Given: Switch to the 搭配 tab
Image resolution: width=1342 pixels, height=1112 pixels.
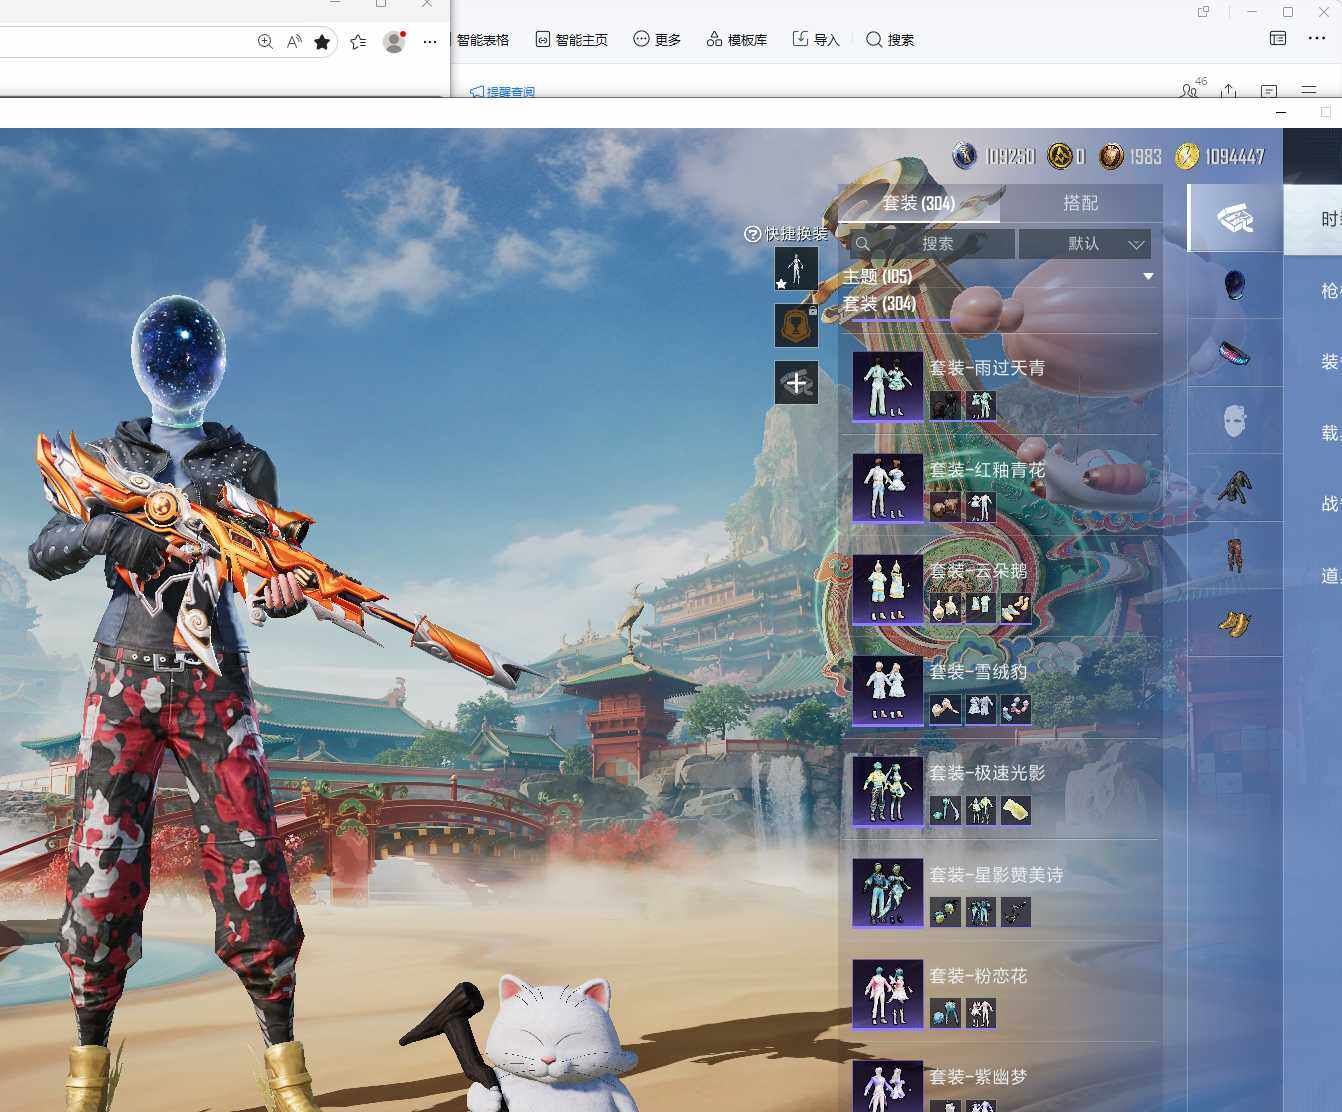Looking at the screenshot, I should [1080, 203].
